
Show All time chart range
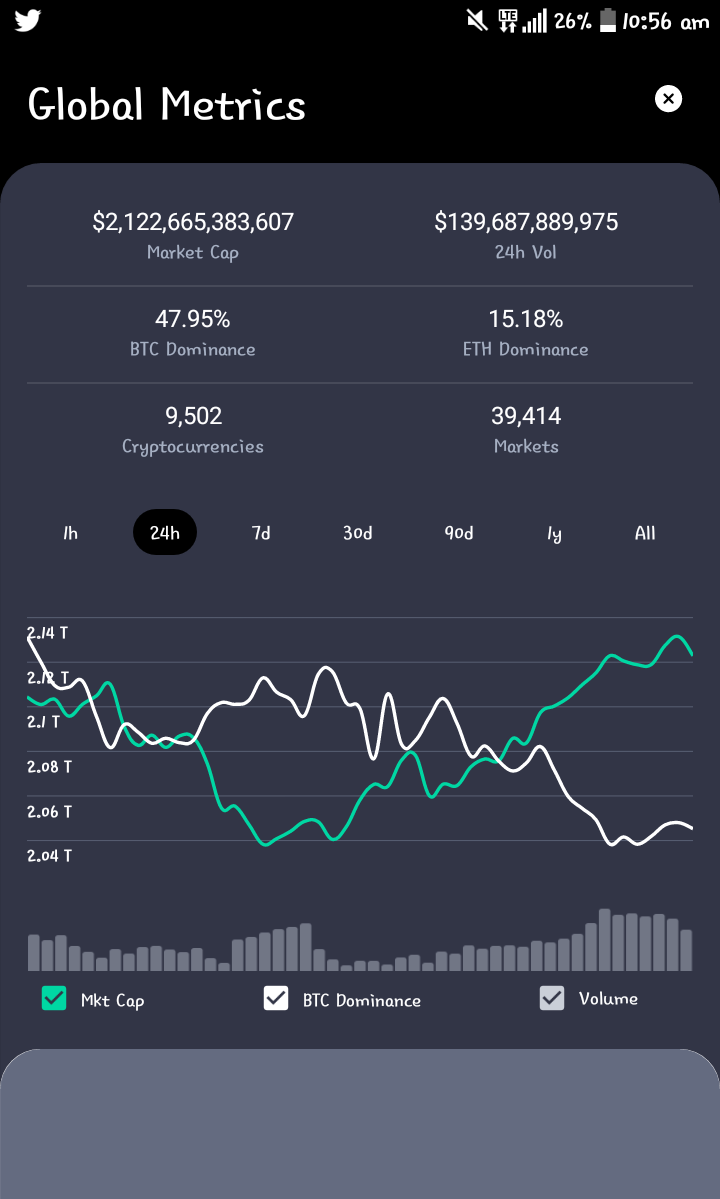coord(645,533)
